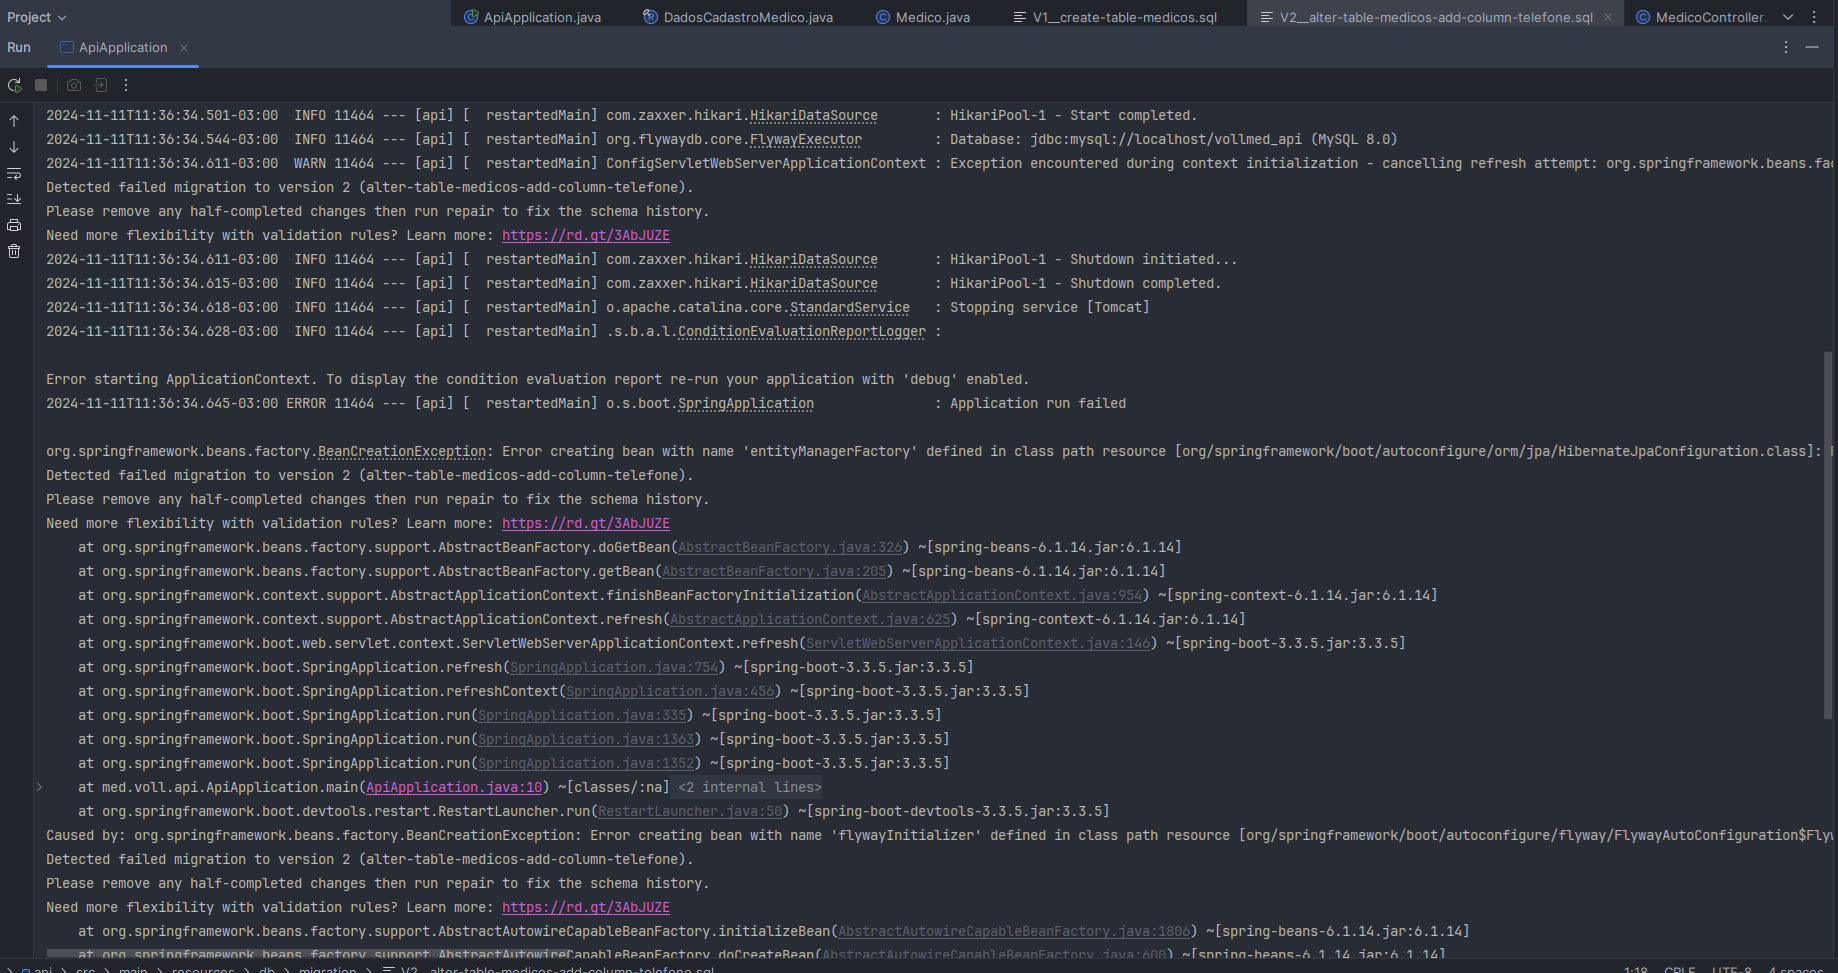Open the https://rd.gt/3AbJUZE link below BeanCreationException
This screenshot has width=1838, height=973.
pyautogui.click(x=586, y=523)
